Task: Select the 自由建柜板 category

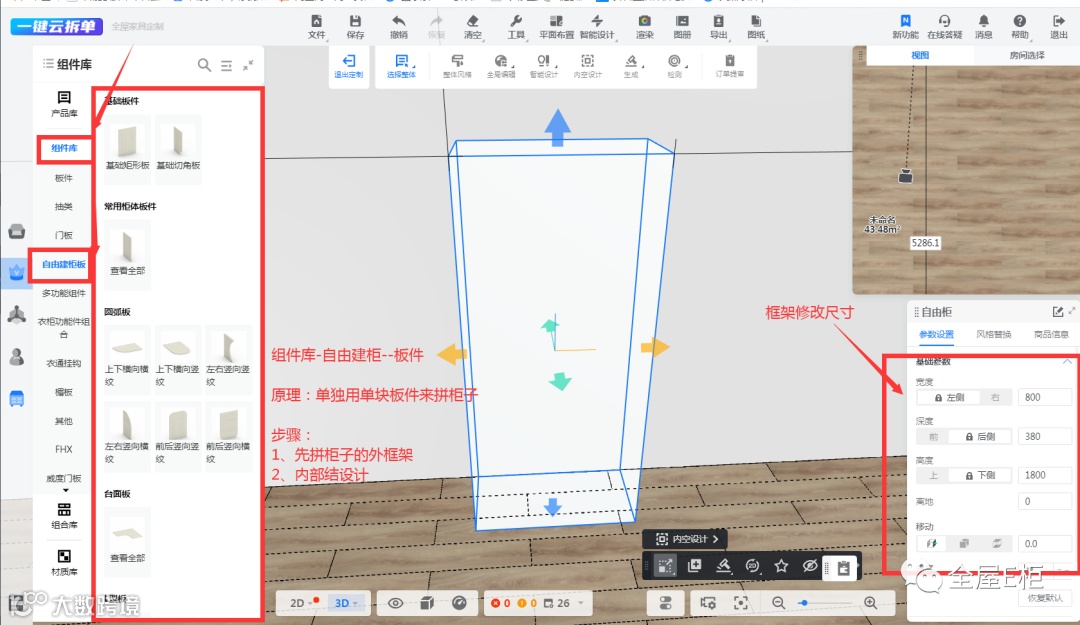Action: click(x=63, y=265)
